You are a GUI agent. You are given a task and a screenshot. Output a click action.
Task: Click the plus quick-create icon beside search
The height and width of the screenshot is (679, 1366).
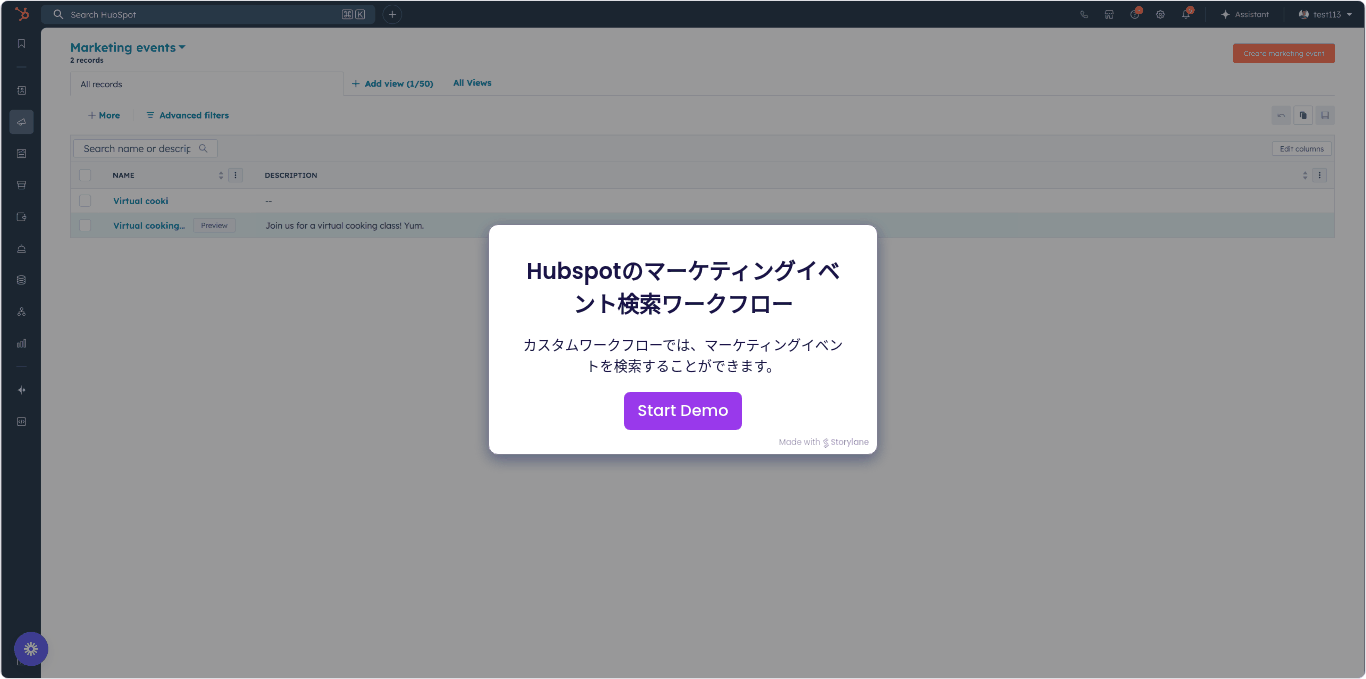tap(392, 15)
